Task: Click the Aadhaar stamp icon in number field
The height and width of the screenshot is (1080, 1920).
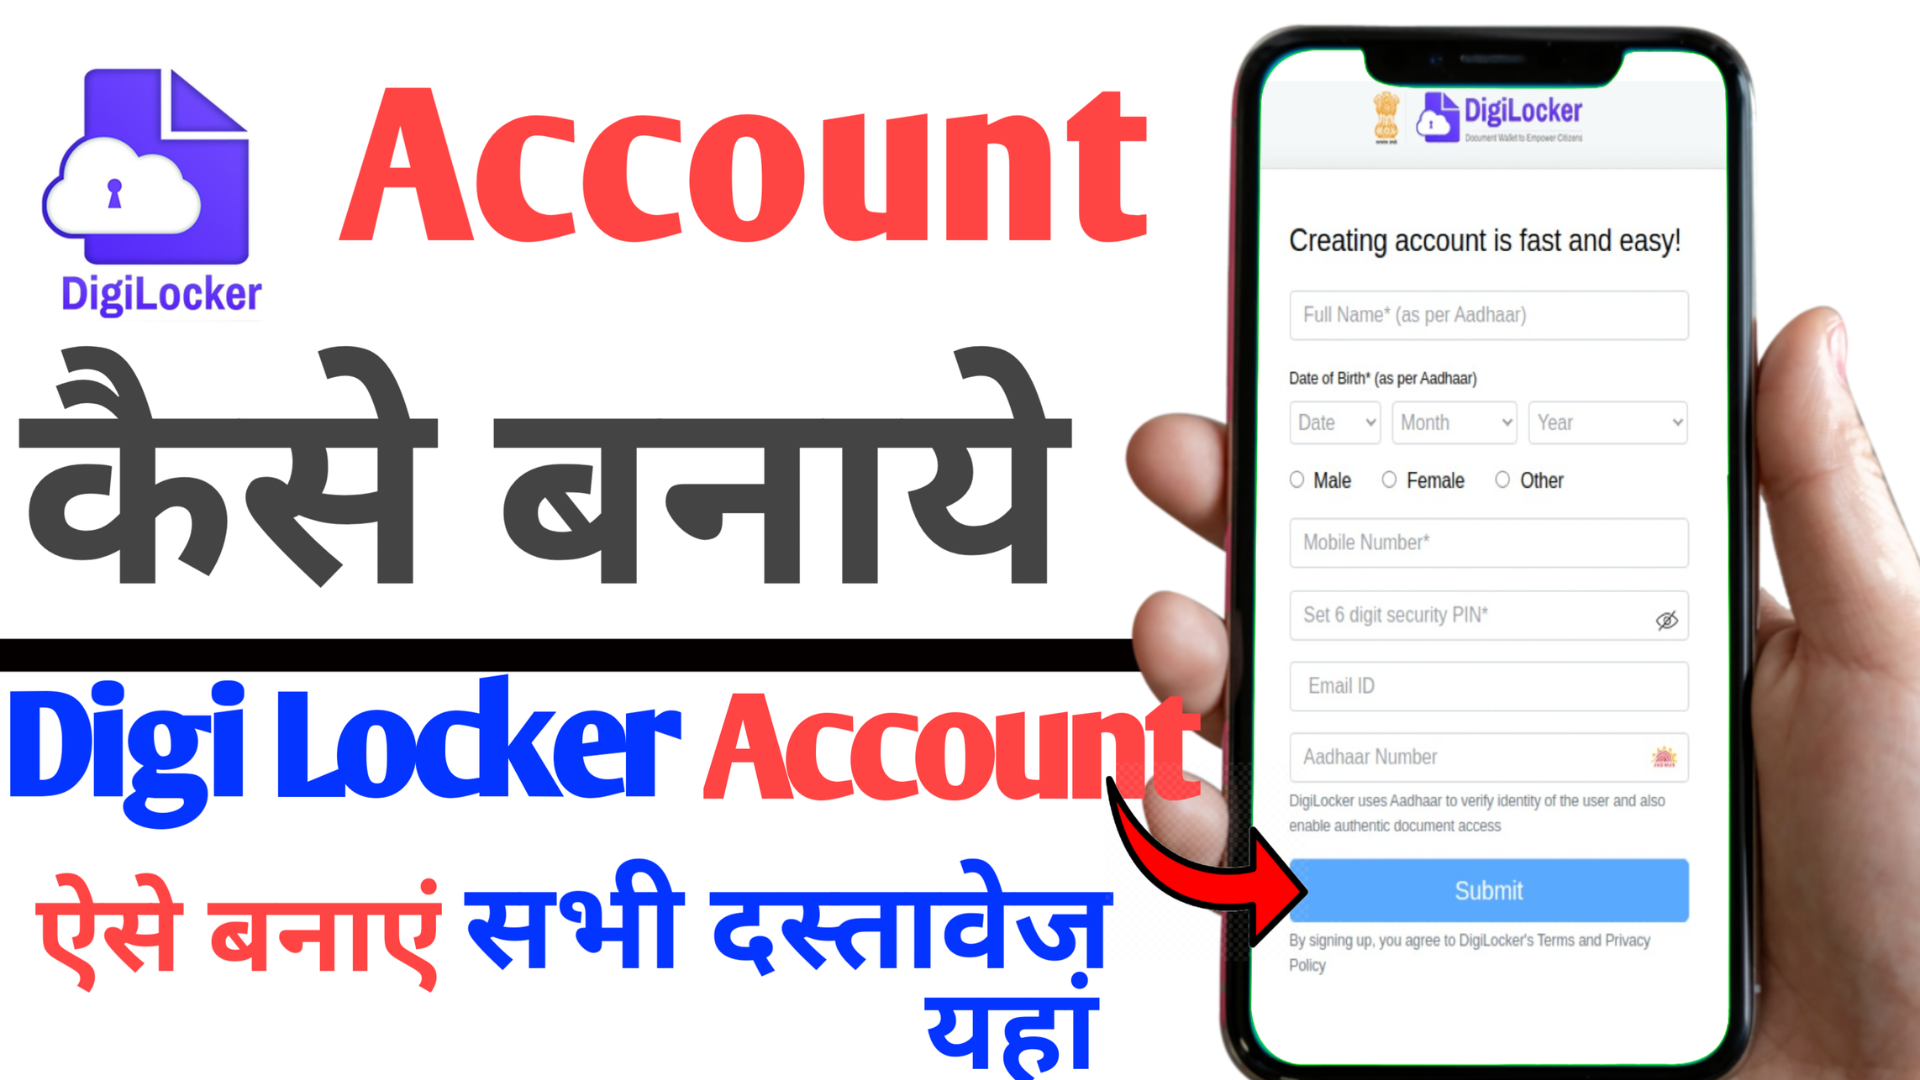Action: tap(1664, 756)
